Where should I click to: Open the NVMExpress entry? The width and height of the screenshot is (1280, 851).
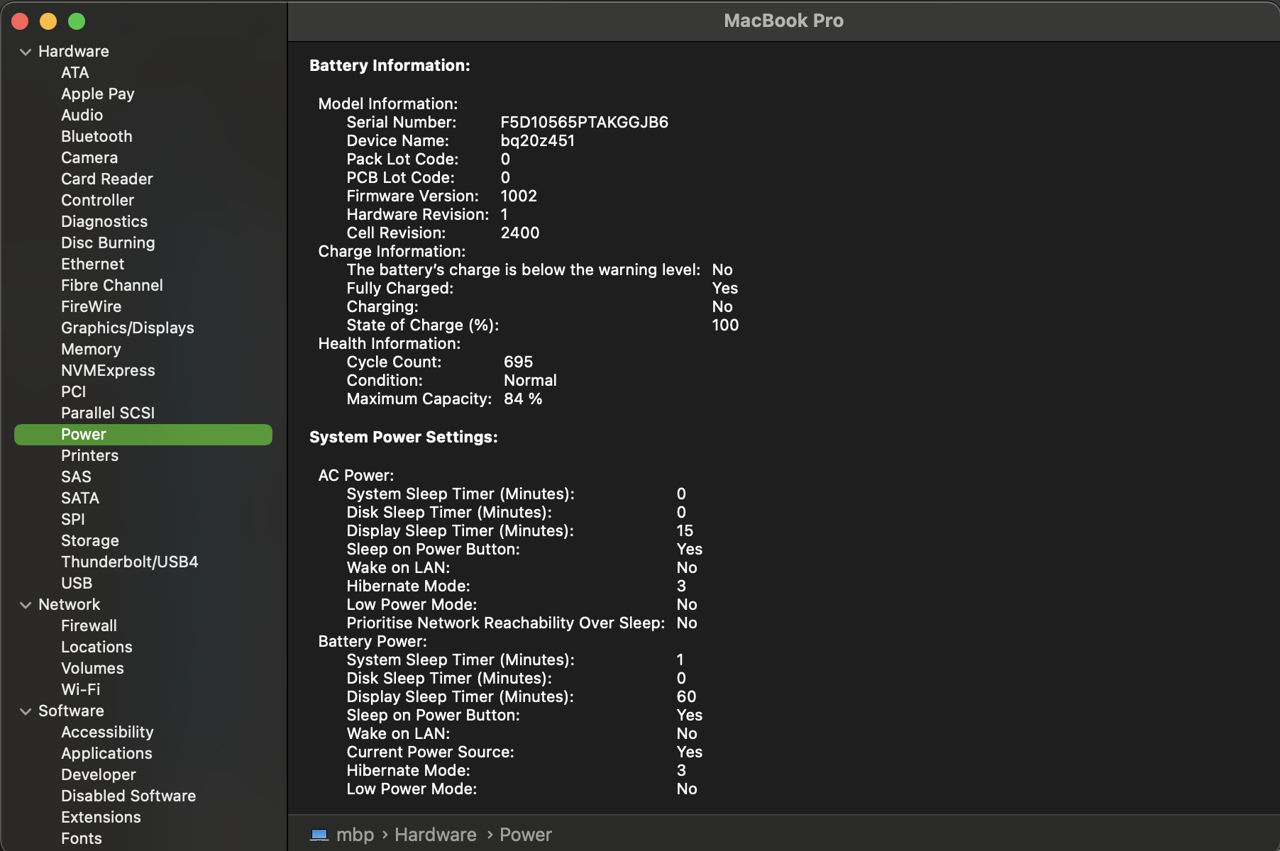108,370
